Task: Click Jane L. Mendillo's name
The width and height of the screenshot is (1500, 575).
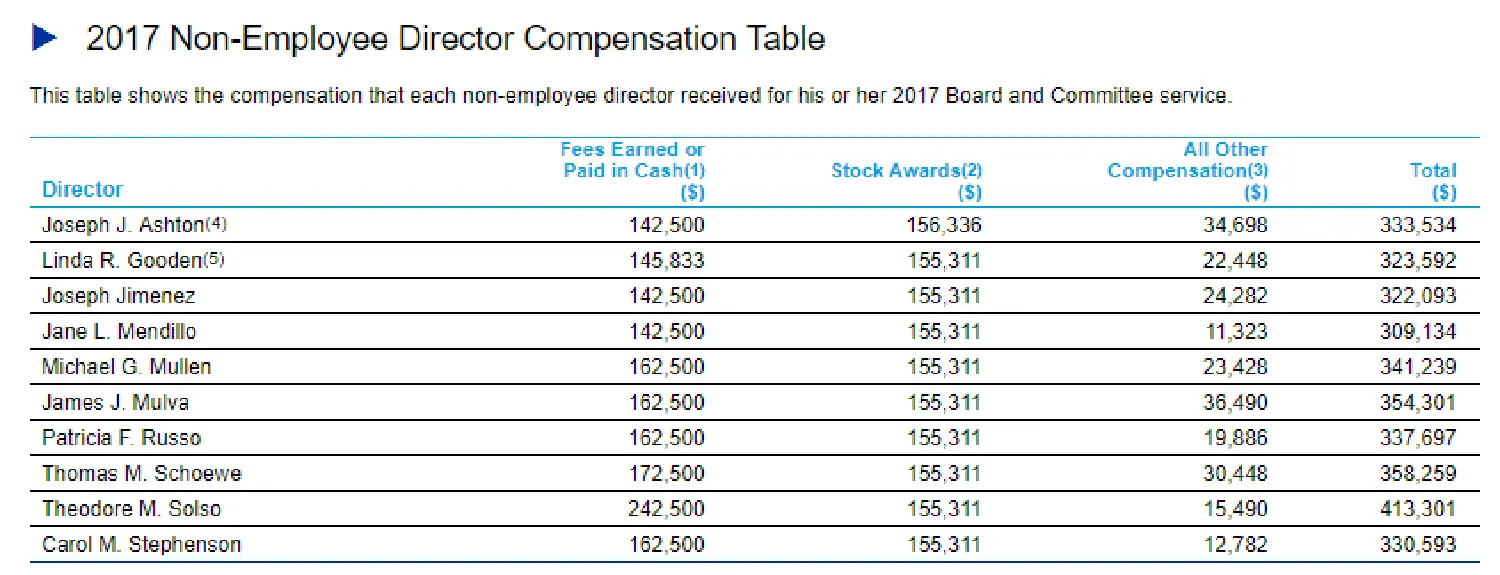Action: click(118, 331)
